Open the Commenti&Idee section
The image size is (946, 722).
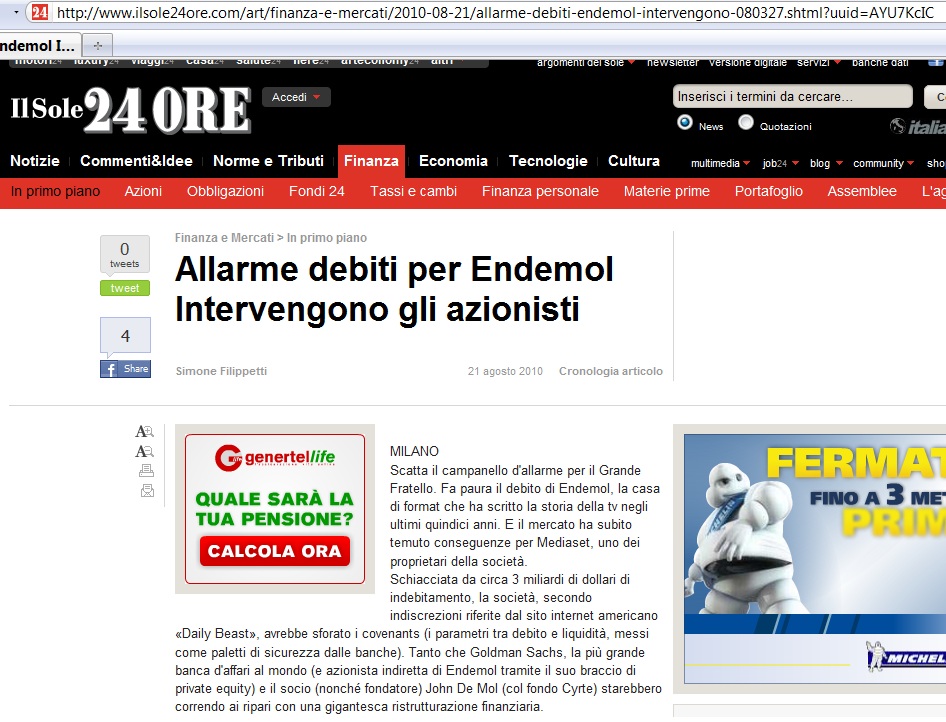point(136,161)
